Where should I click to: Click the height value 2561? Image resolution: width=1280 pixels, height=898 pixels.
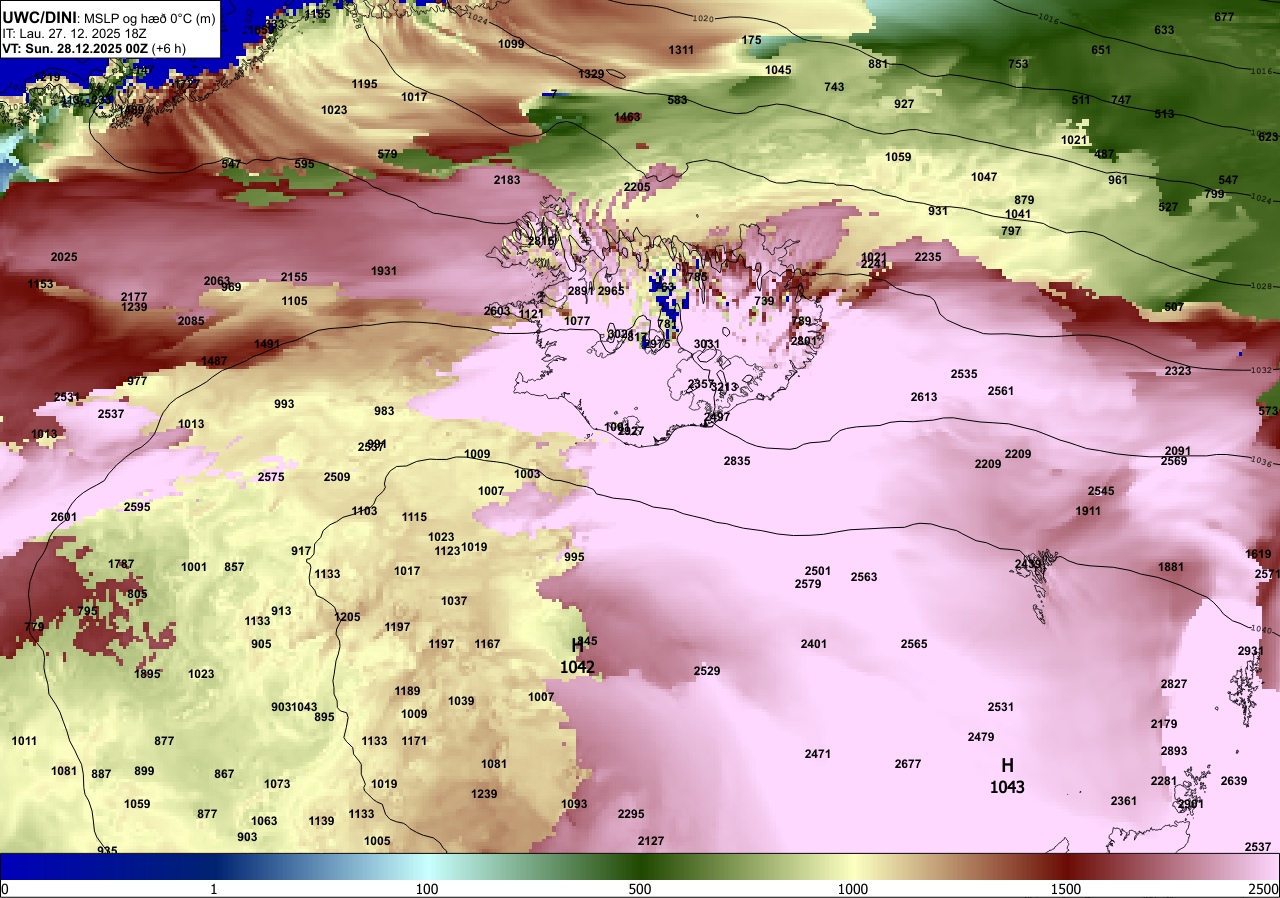tap(1001, 391)
